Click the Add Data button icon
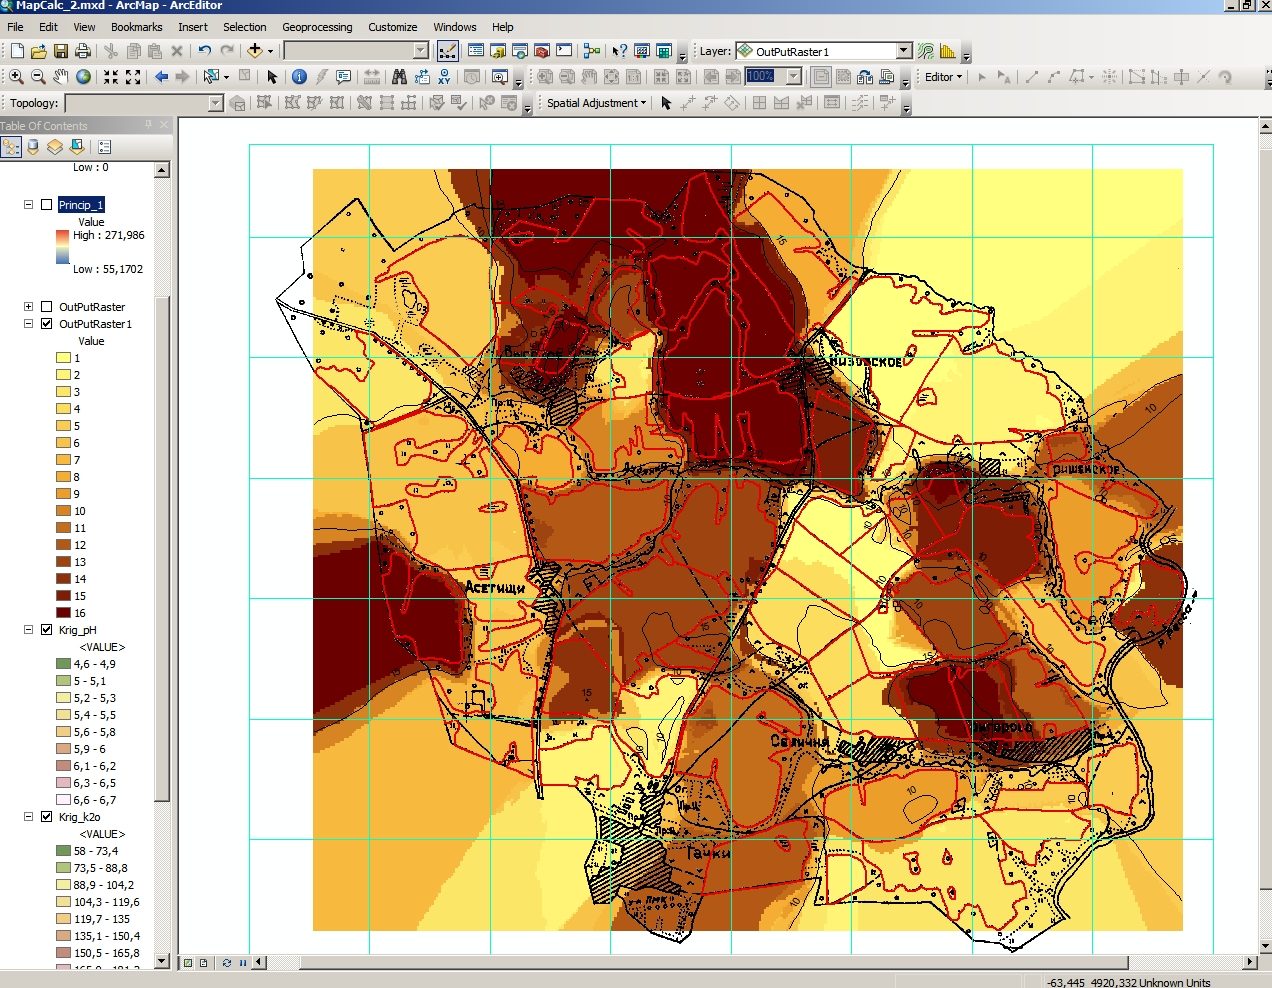The width and height of the screenshot is (1272, 988). [x=255, y=51]
